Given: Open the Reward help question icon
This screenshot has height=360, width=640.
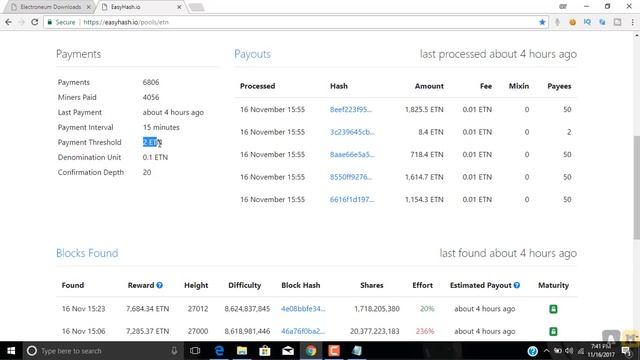Looking at the screenshot, I should [160, 285].
